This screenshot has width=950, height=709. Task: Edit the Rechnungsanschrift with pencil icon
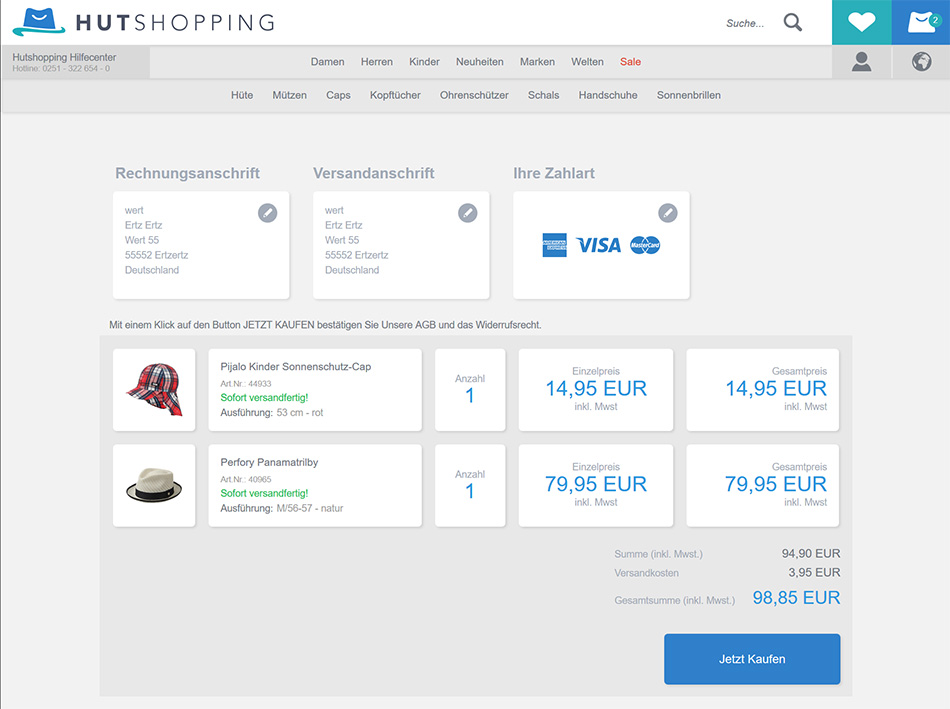click(267, 213)
